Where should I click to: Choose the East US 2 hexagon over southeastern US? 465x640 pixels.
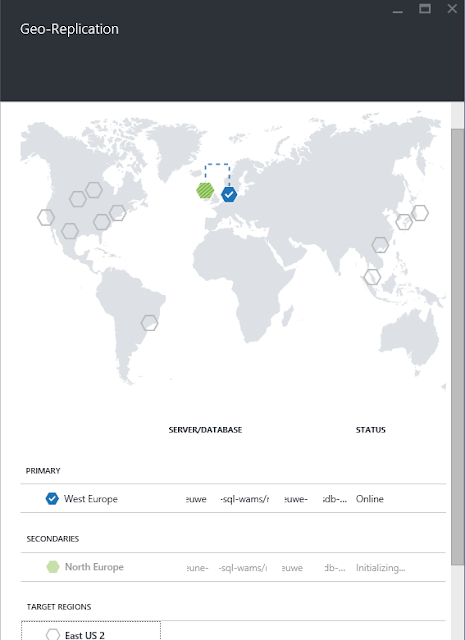click(102, 222)
